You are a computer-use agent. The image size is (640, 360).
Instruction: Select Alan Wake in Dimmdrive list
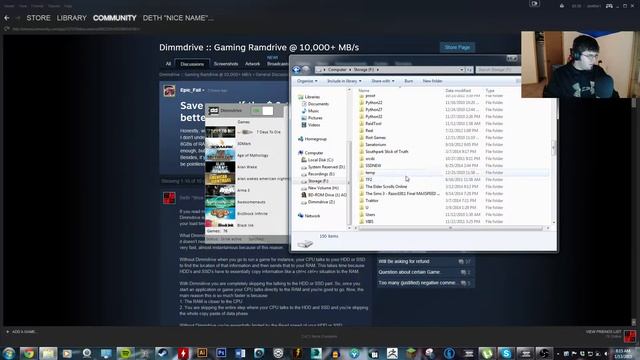click(x=247, y=167)
